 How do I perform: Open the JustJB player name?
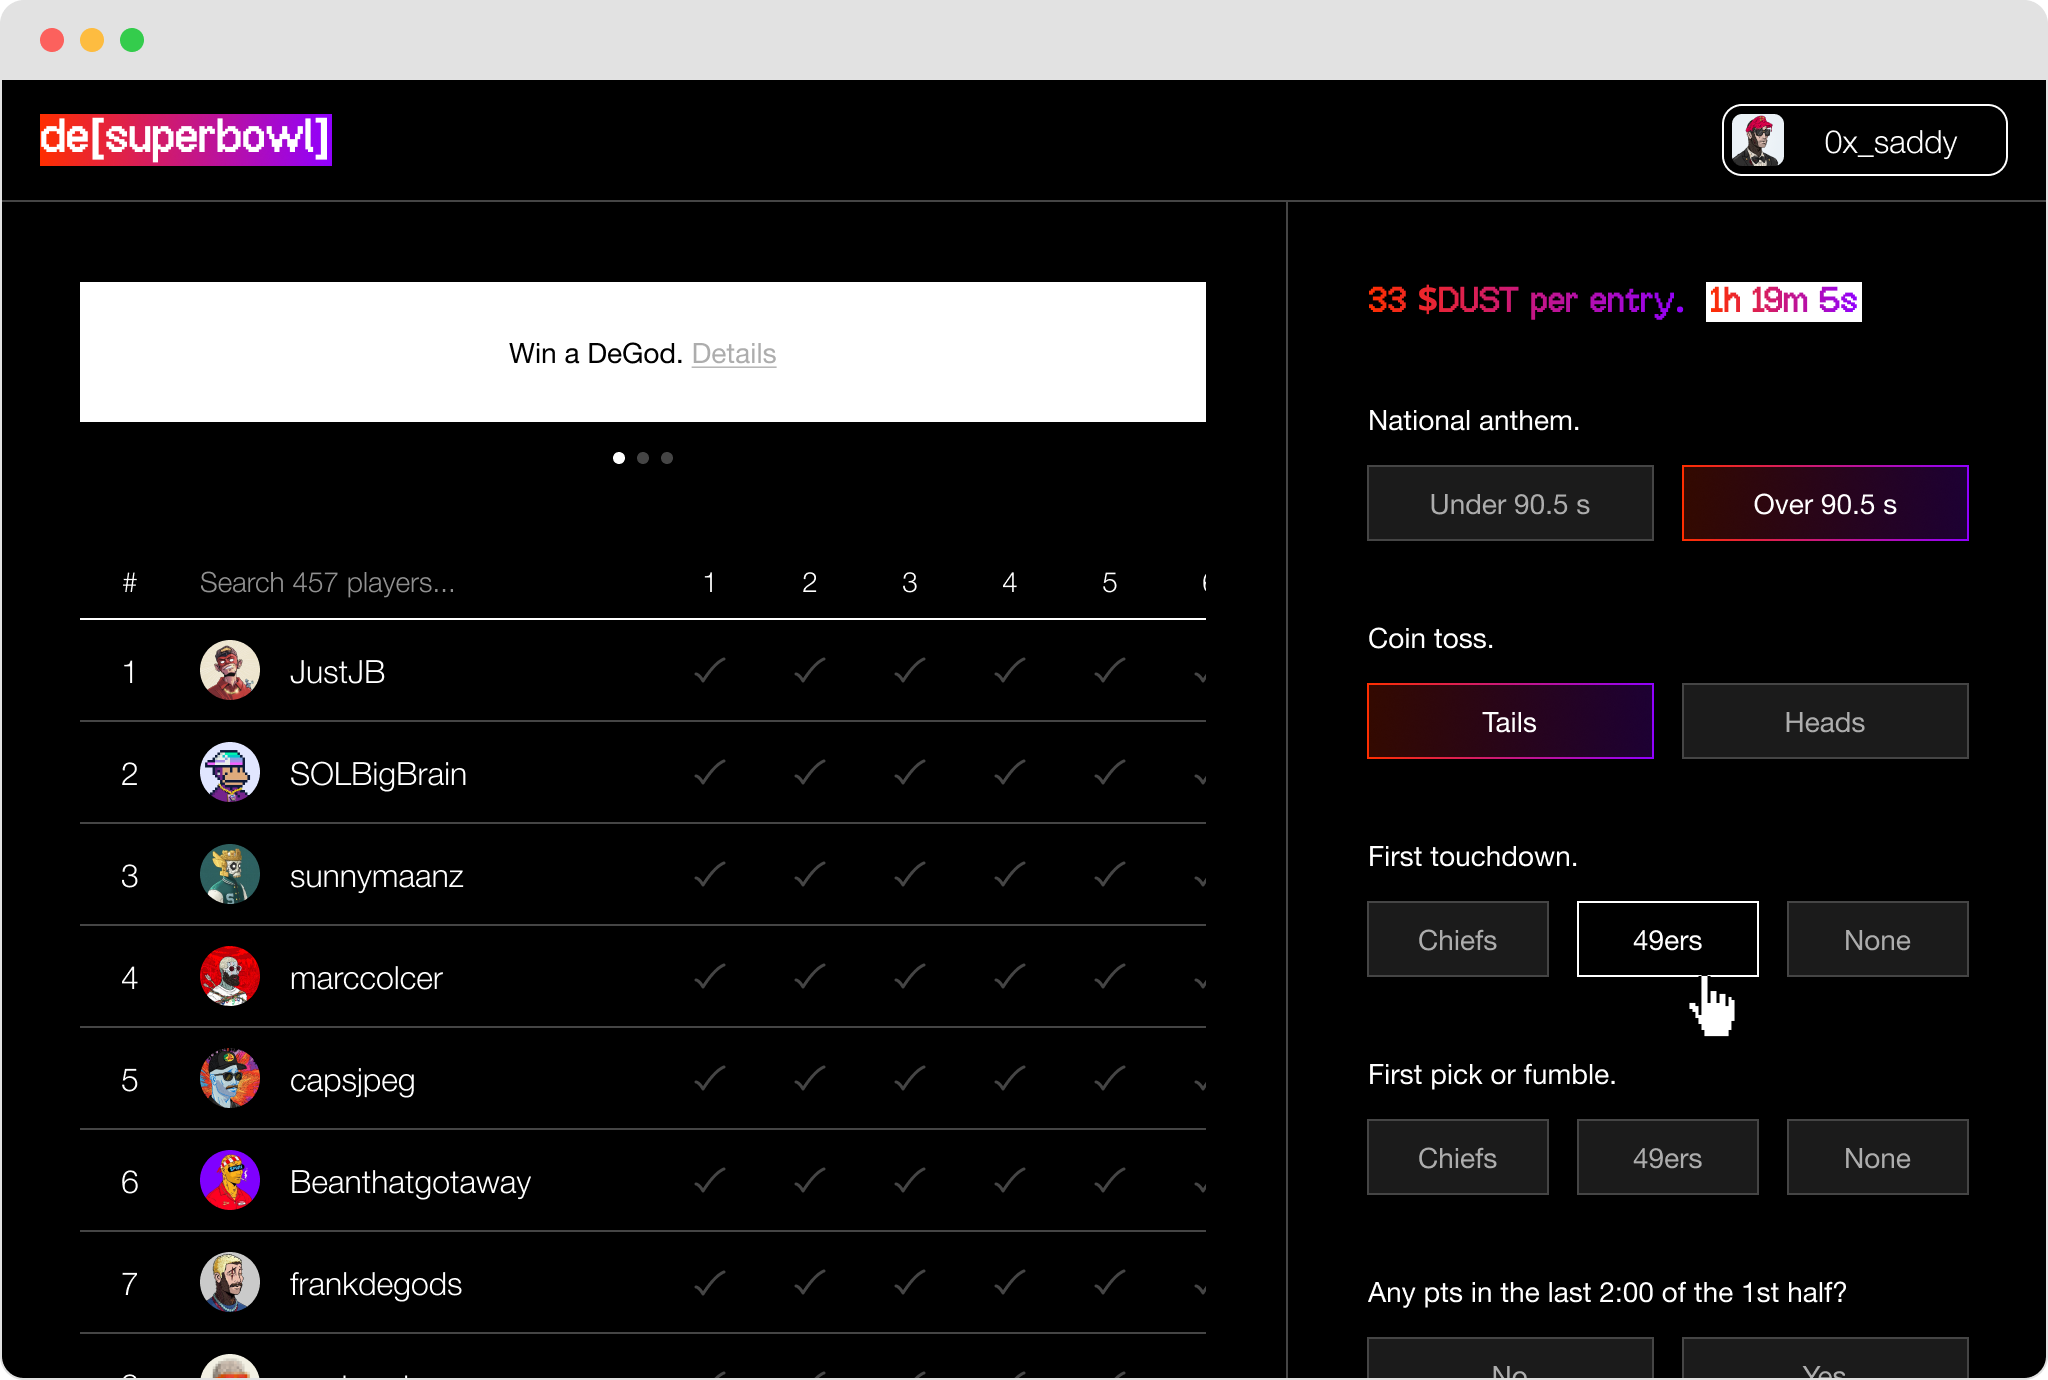[337, 672]
